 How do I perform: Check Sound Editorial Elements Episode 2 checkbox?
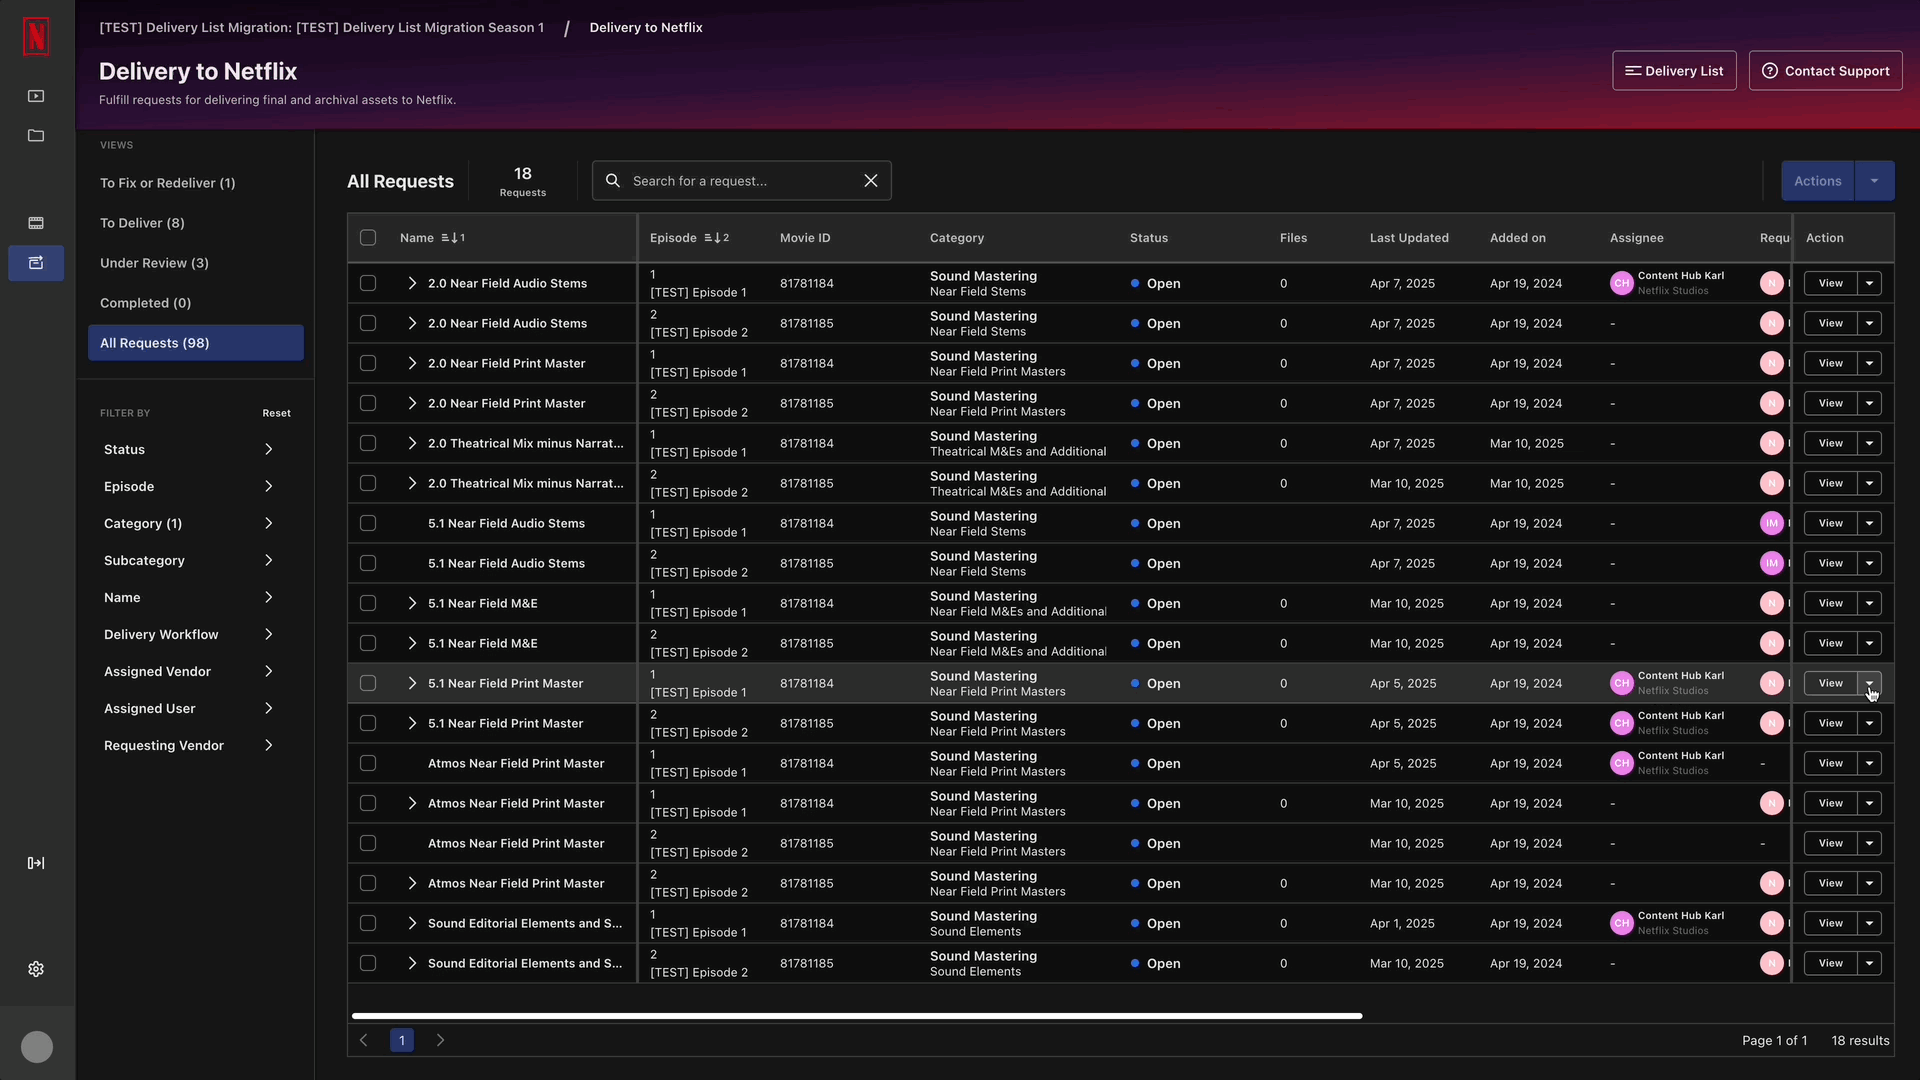(368, 963)
